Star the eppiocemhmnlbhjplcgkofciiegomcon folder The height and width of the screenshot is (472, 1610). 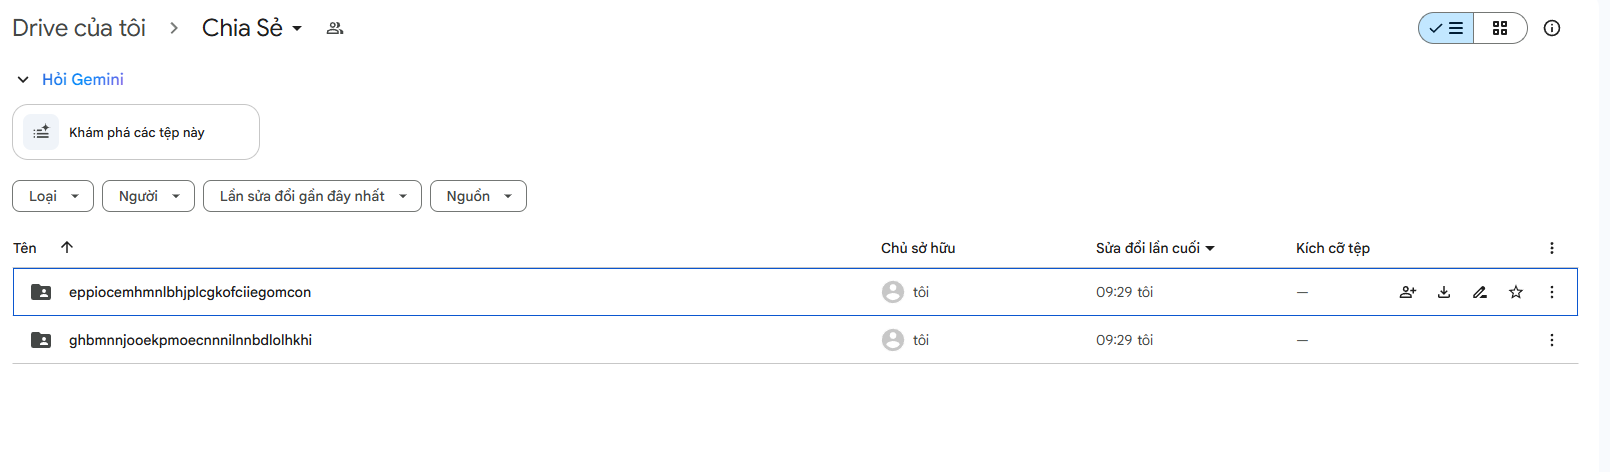click(x=1516, y=292)
